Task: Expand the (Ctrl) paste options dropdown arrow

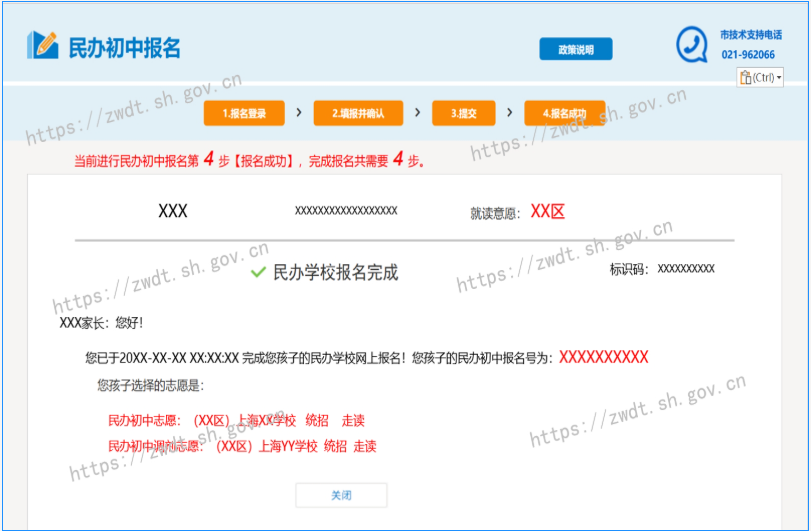Action: pos(779,78)
